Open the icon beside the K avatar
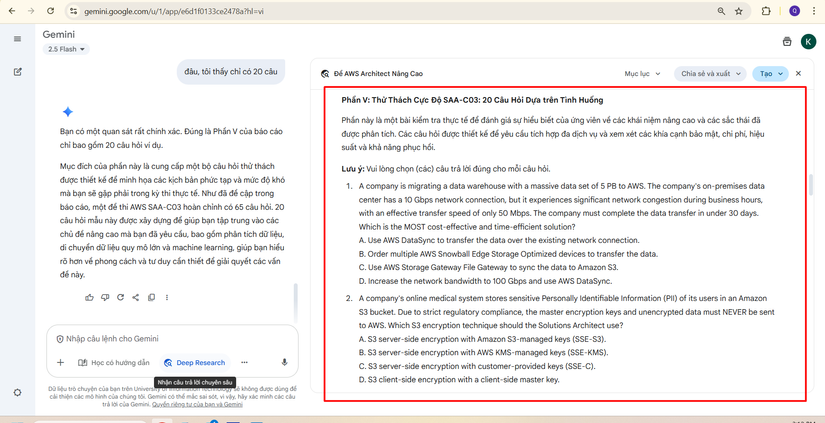Image resolution: width=825 pixels, height=423 pixels. (787, 42)
